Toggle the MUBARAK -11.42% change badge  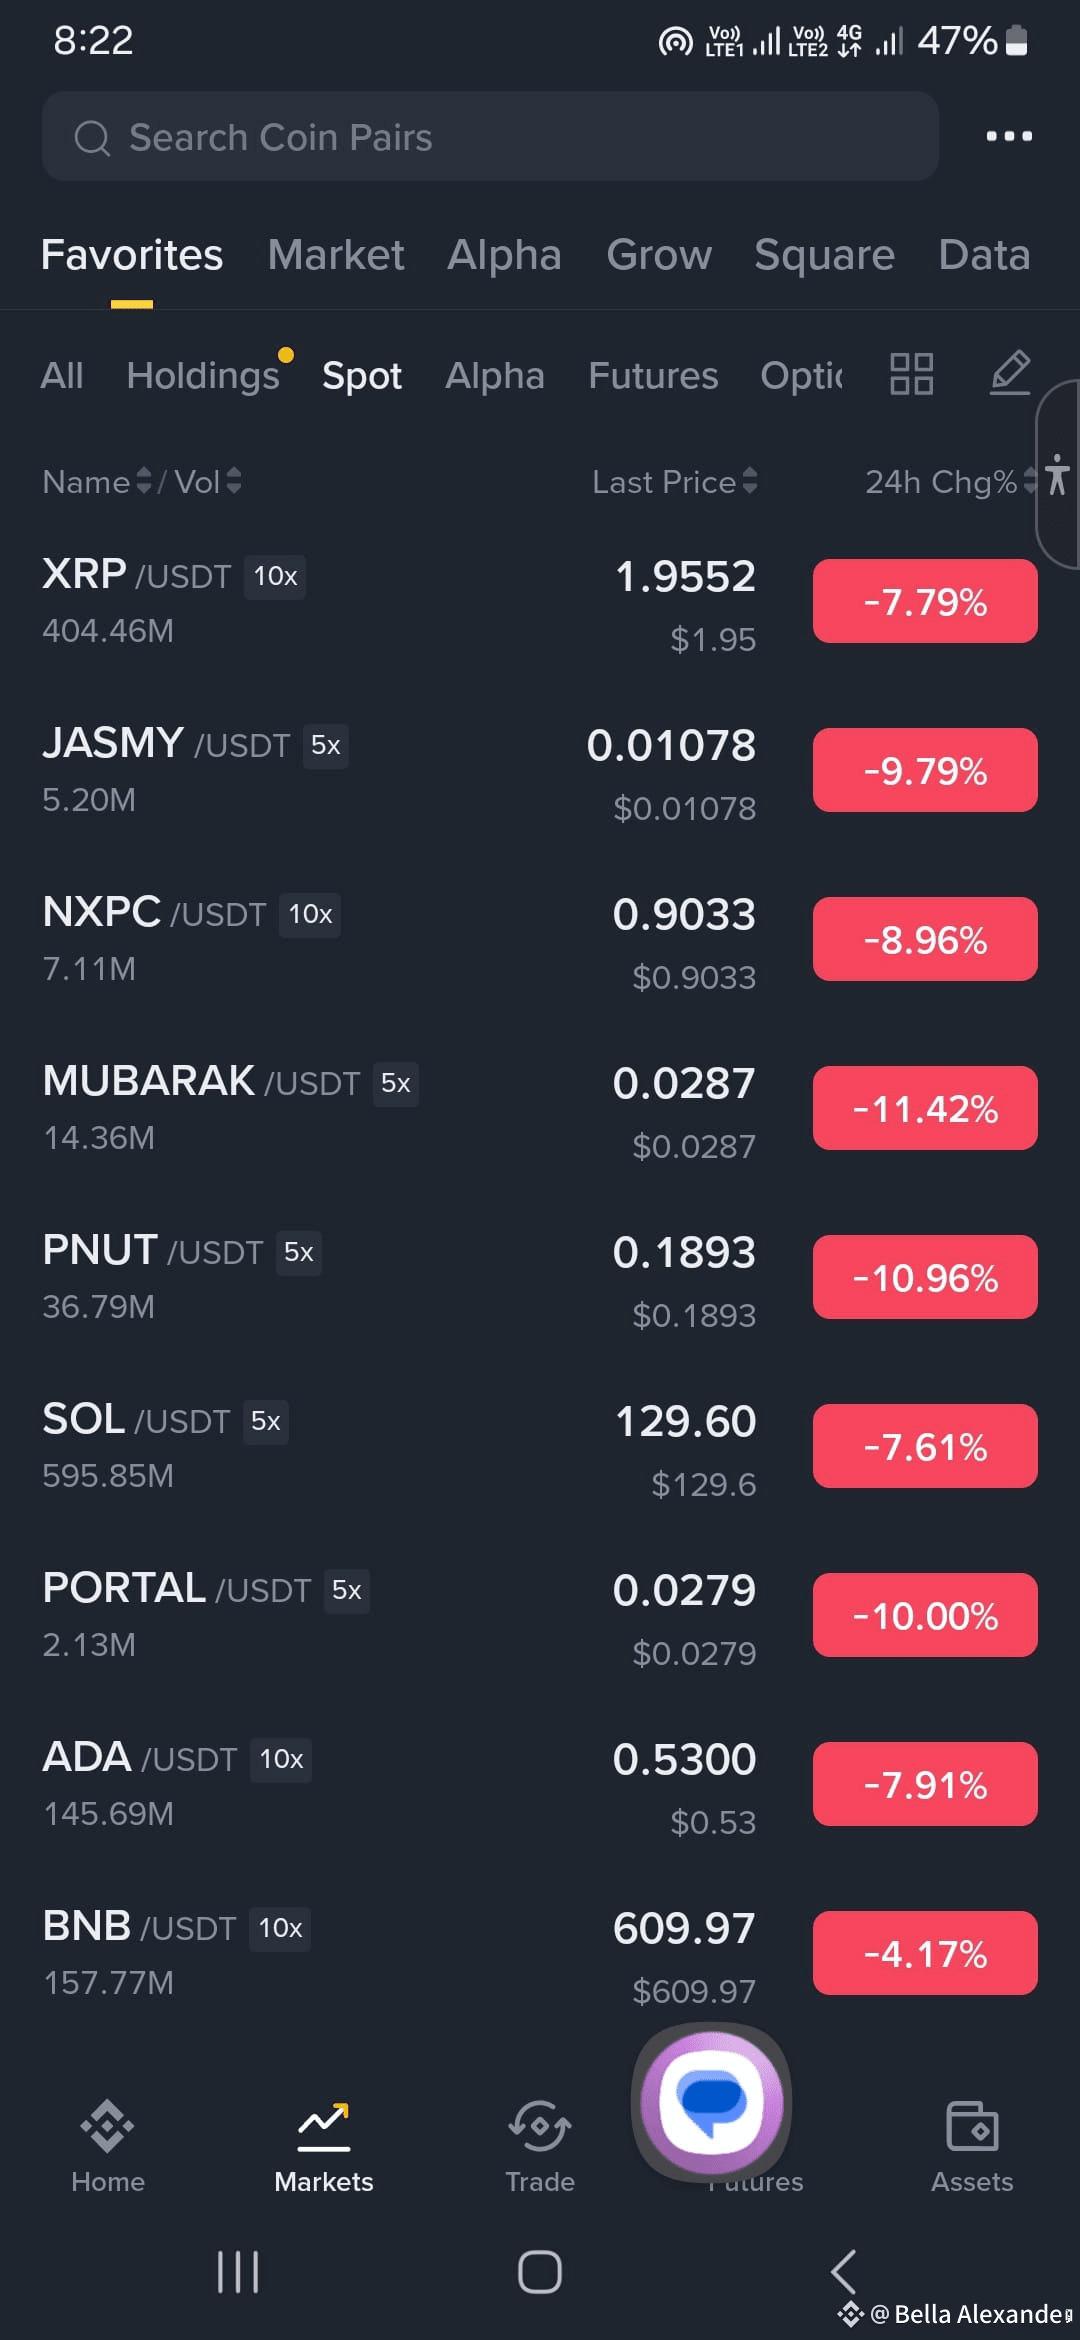(x=925, y=1108)
